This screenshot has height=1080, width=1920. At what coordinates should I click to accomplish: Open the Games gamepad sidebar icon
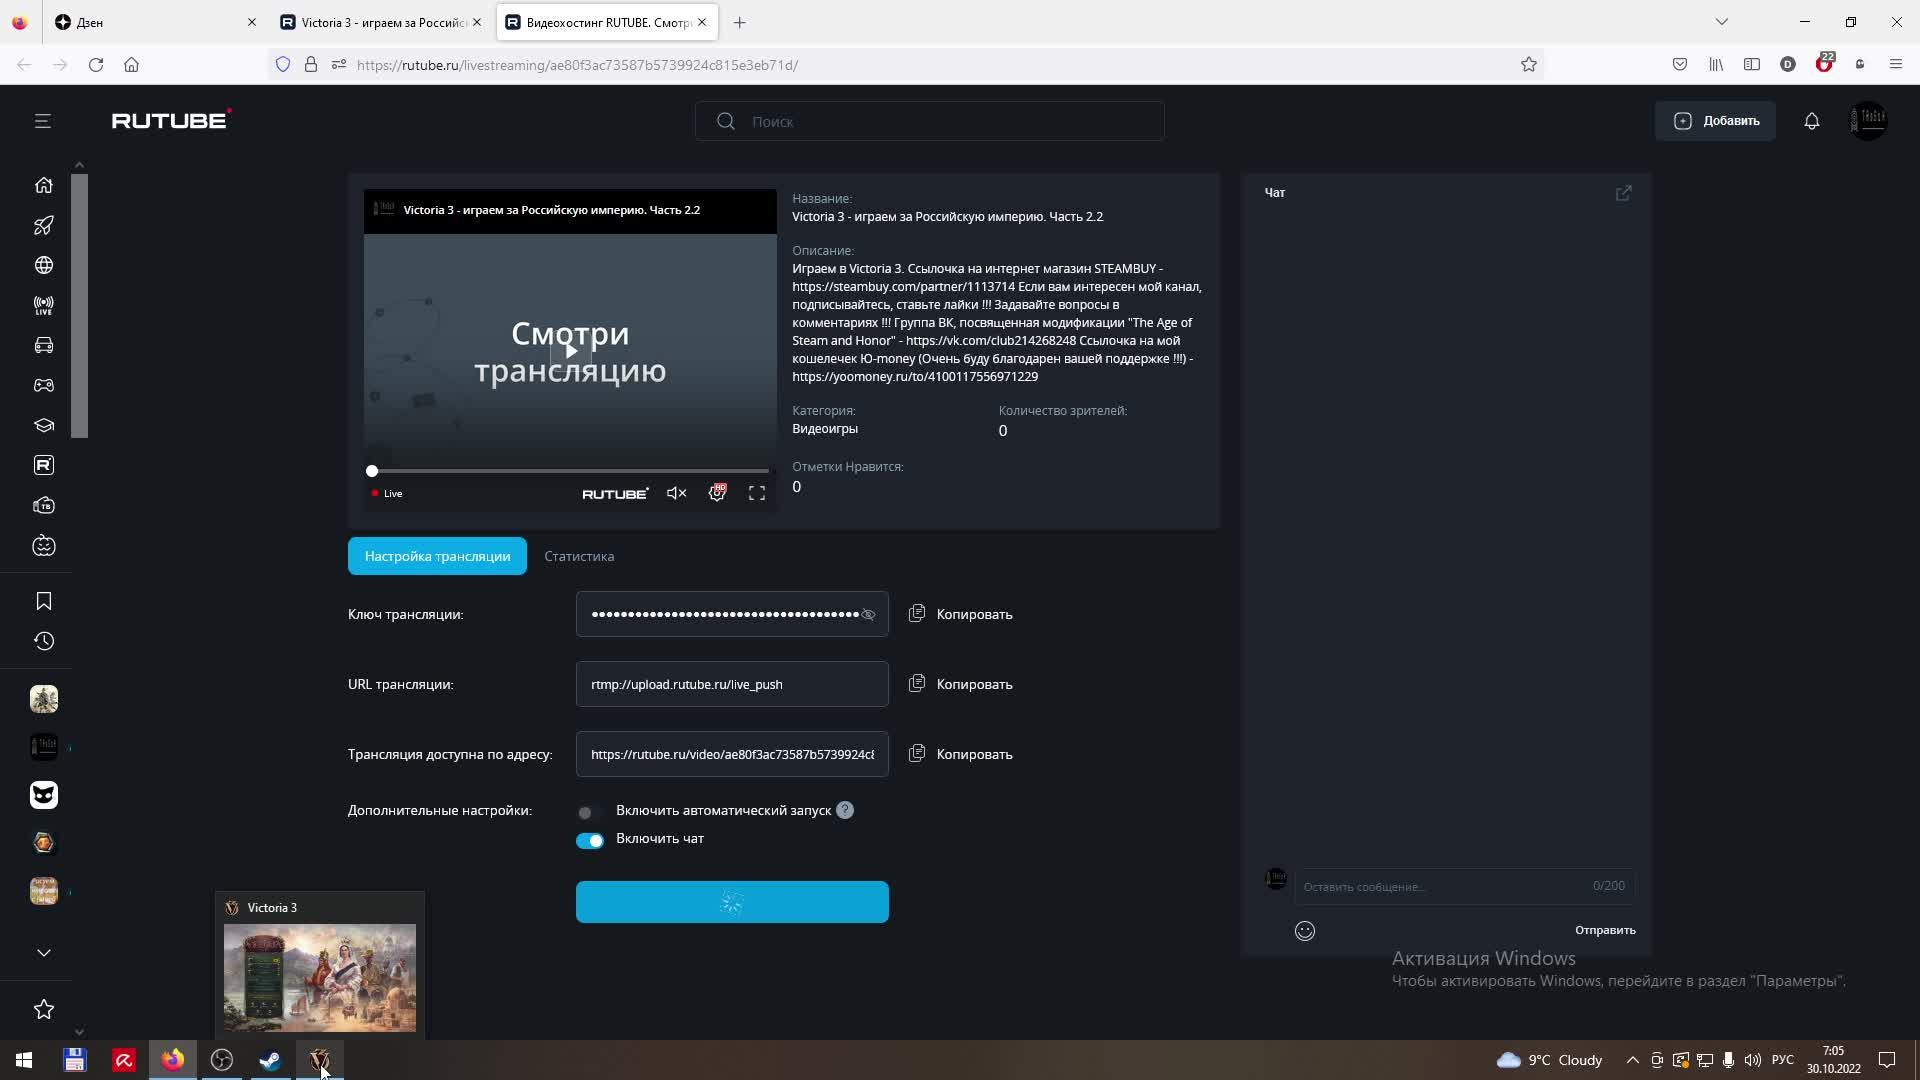point(44,385)
